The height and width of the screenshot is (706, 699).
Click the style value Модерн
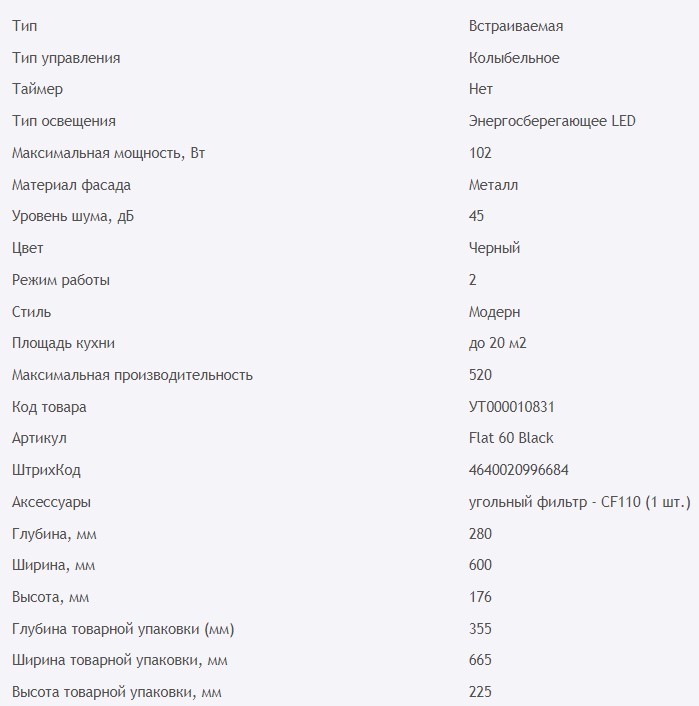tap(494, 312)
